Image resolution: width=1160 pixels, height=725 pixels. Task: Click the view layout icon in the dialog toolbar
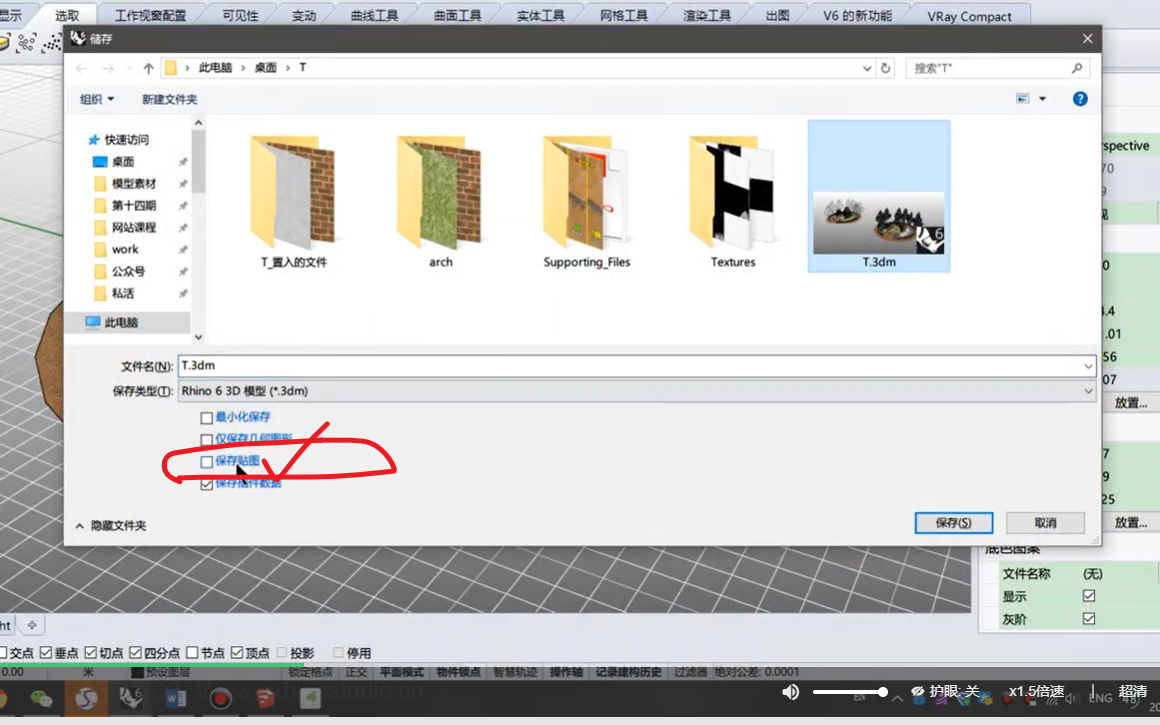pos(1022,98)
